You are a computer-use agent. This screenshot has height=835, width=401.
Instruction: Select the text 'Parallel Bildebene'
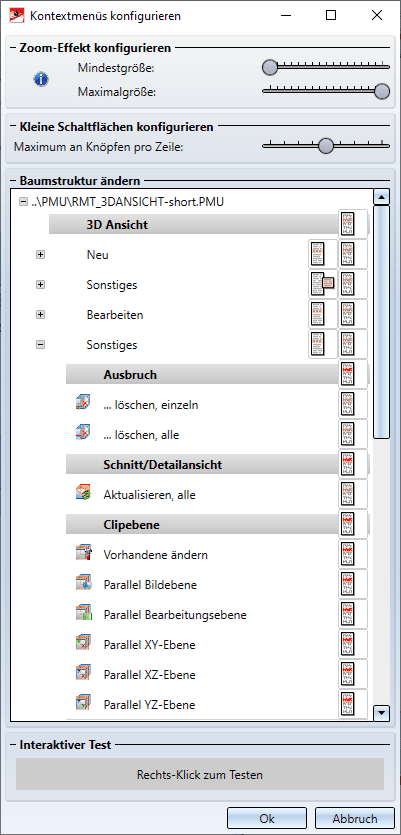(x=150, y=585)
